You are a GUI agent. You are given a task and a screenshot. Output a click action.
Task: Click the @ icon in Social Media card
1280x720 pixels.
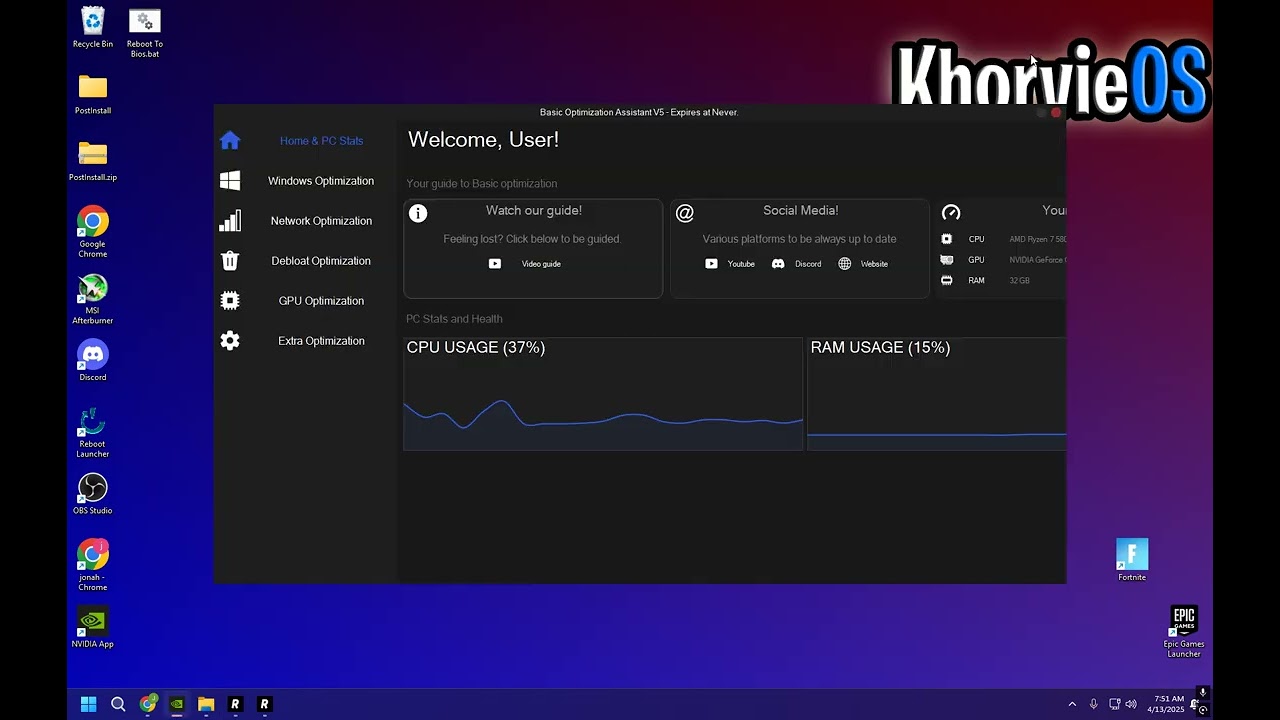point(685,213)
